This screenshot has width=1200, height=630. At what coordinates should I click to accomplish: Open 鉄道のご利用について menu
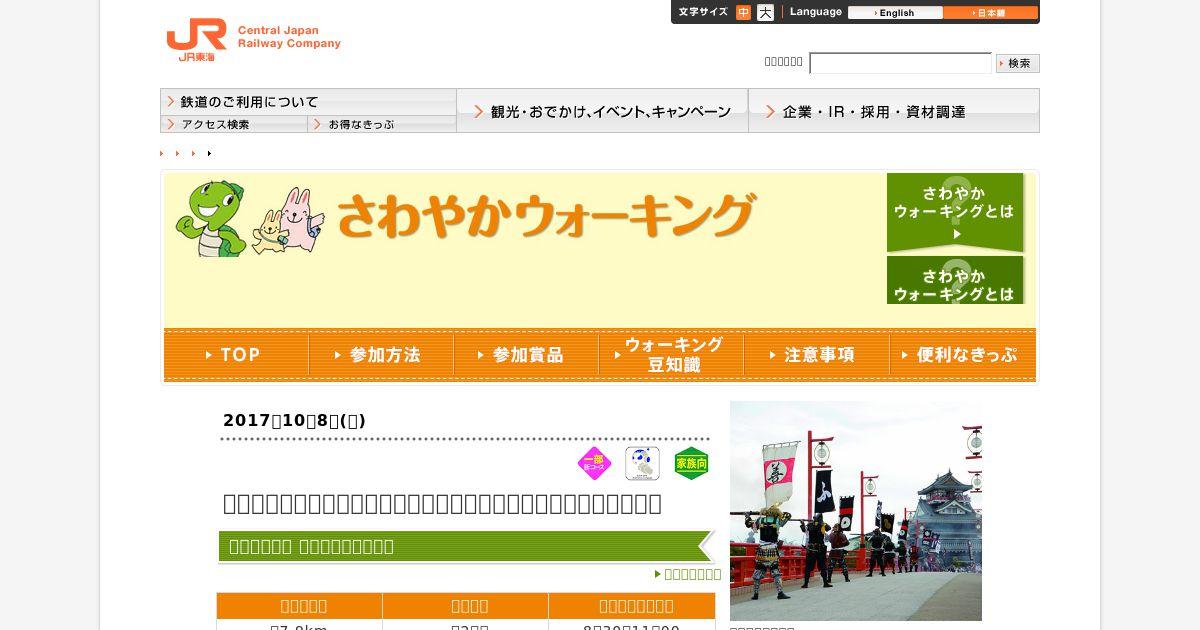point(308,102)
